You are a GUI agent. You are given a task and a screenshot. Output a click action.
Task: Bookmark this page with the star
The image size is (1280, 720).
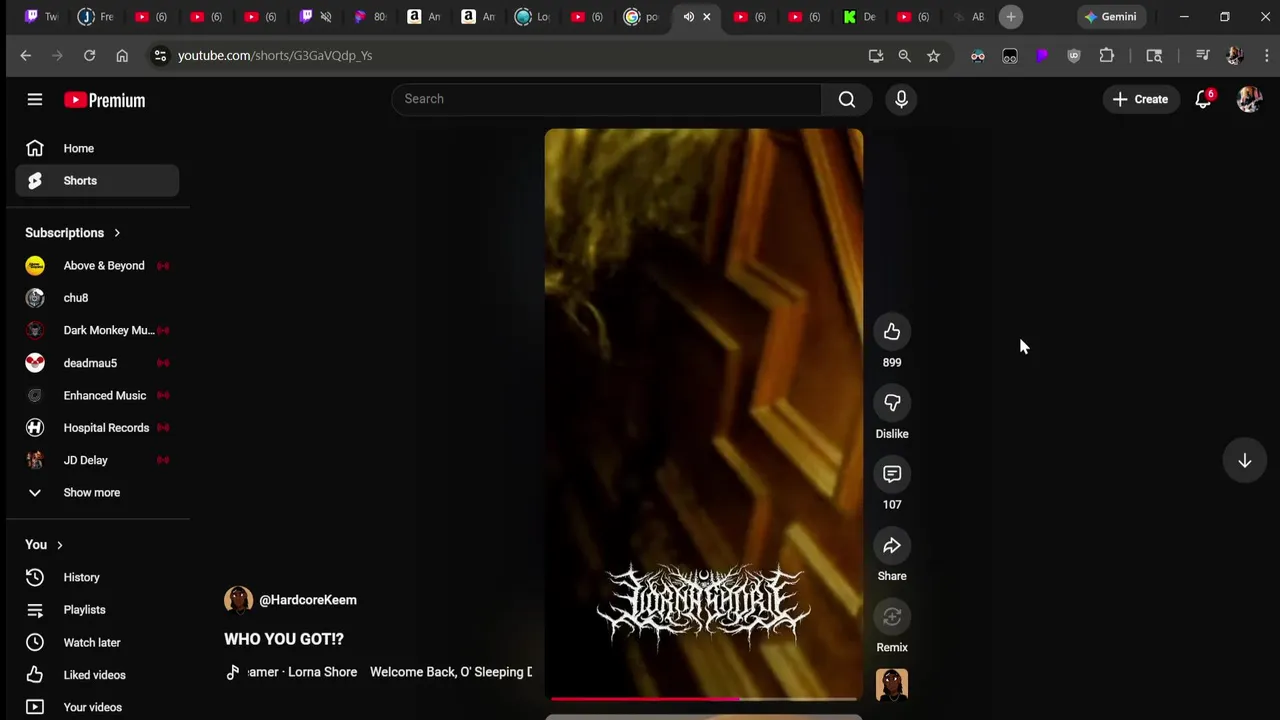[933, 56]
